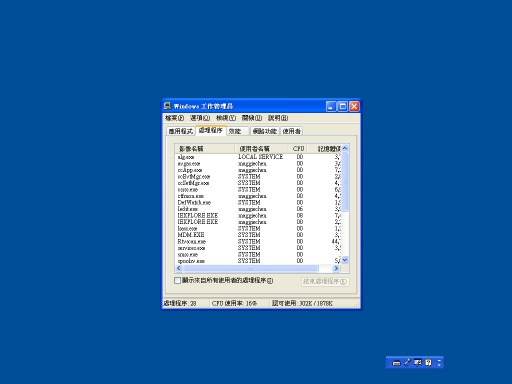Click the horizontal scroll right arrow
Viewport: 512px width, 384px height.
click(336, 268)
